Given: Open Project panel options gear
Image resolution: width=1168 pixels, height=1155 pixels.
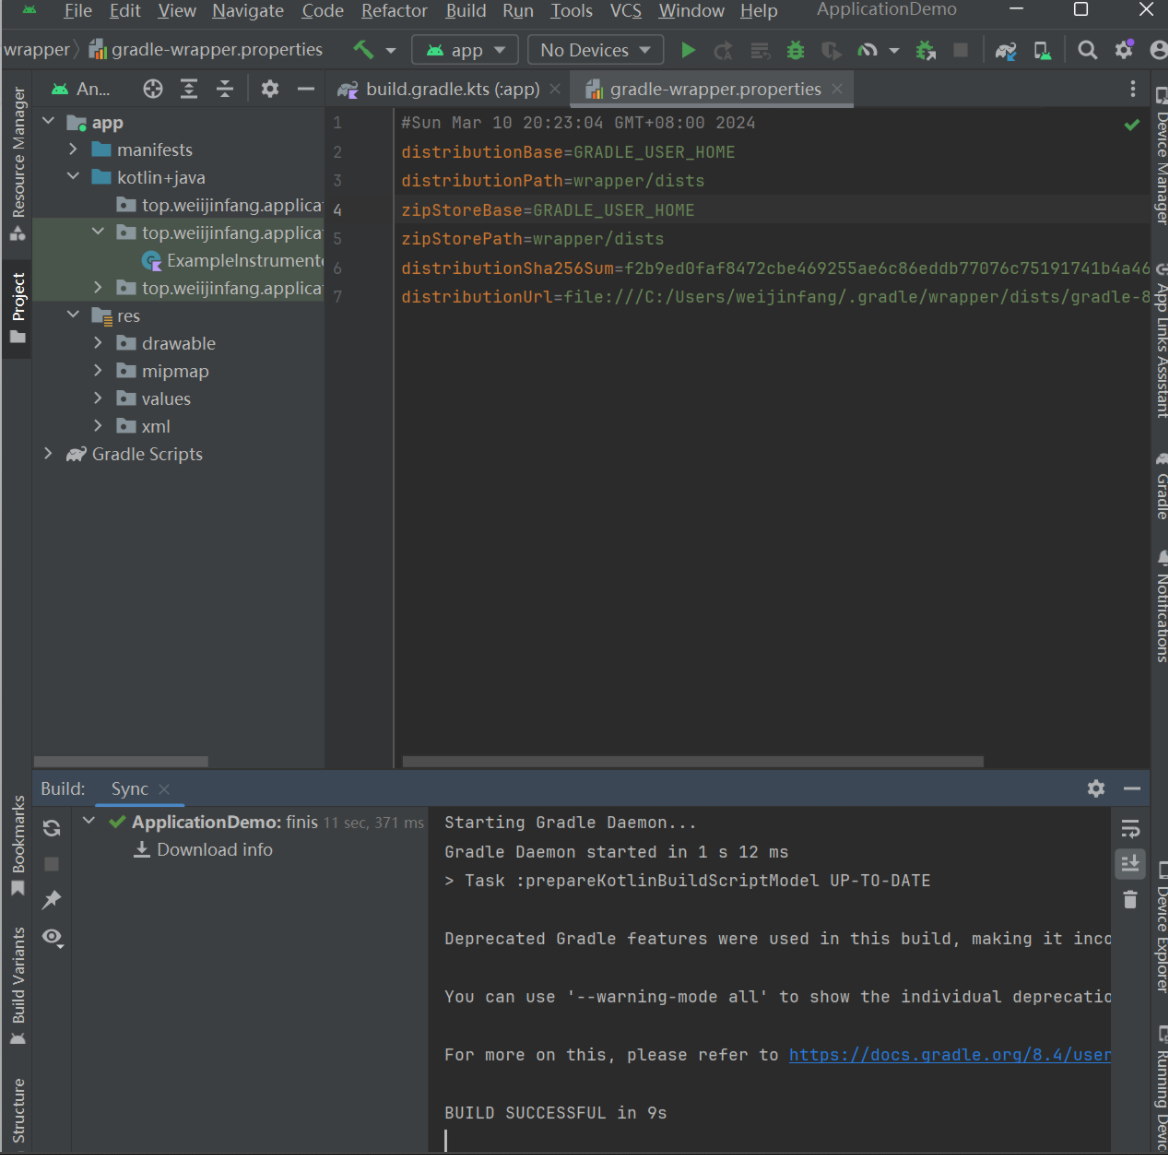Looking at the screenshot, I should click(x=270, y=89).
